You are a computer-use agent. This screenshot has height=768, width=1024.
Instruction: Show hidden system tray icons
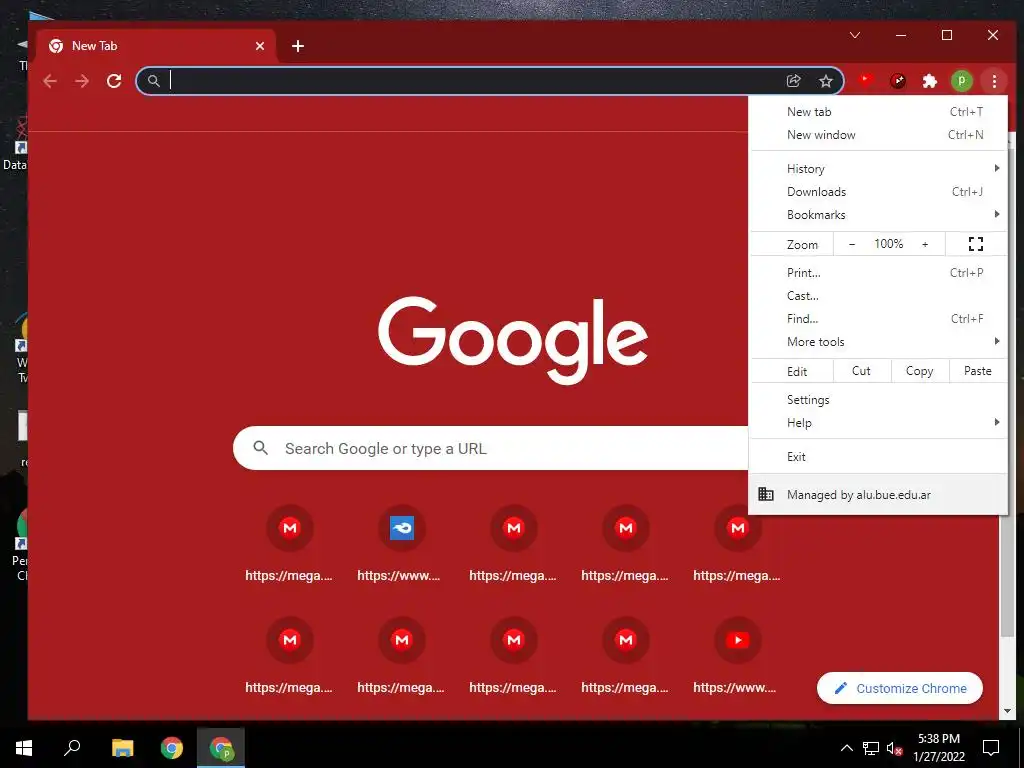click(846, 748)
